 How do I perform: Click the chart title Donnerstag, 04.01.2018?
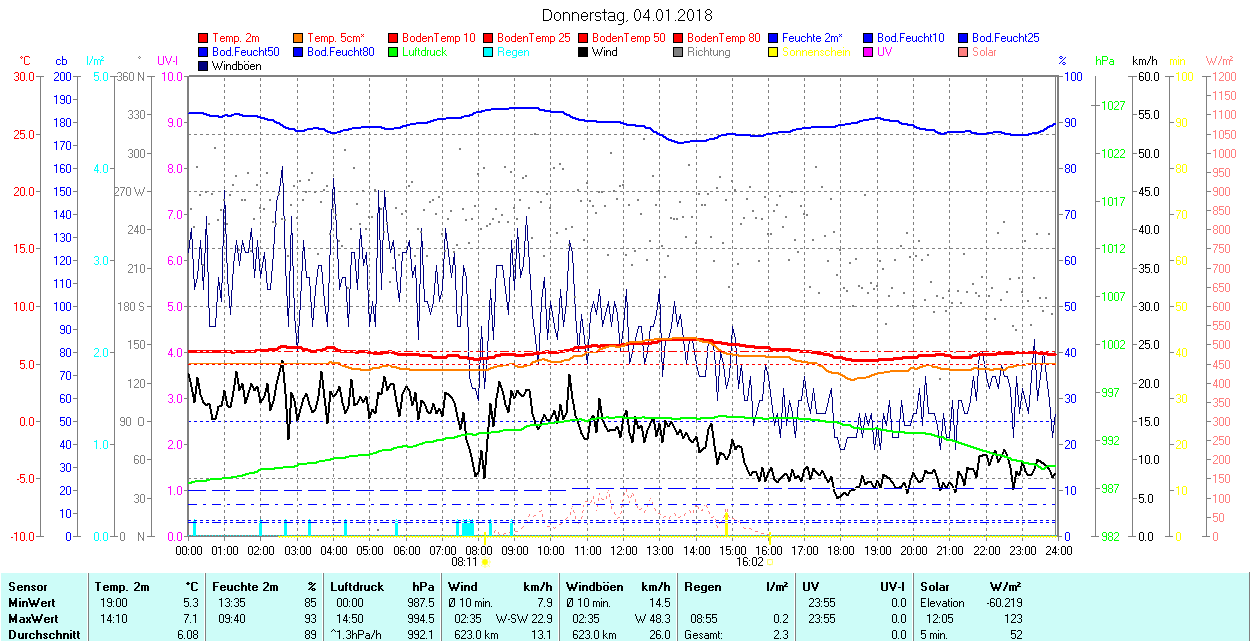pos(627,15)
